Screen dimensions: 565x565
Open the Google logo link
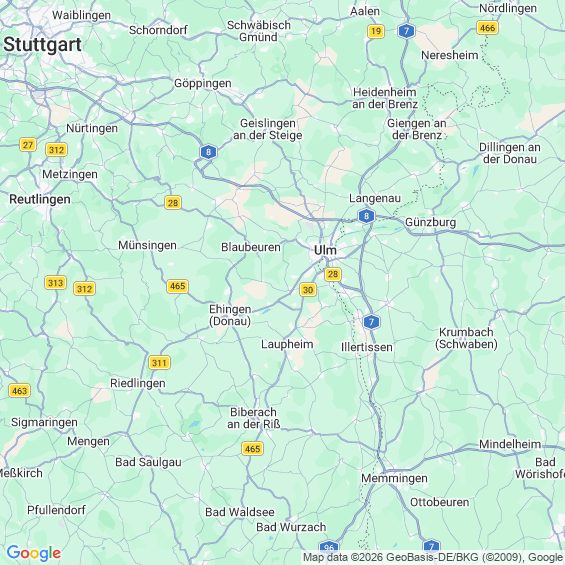[x=34, y=553]
